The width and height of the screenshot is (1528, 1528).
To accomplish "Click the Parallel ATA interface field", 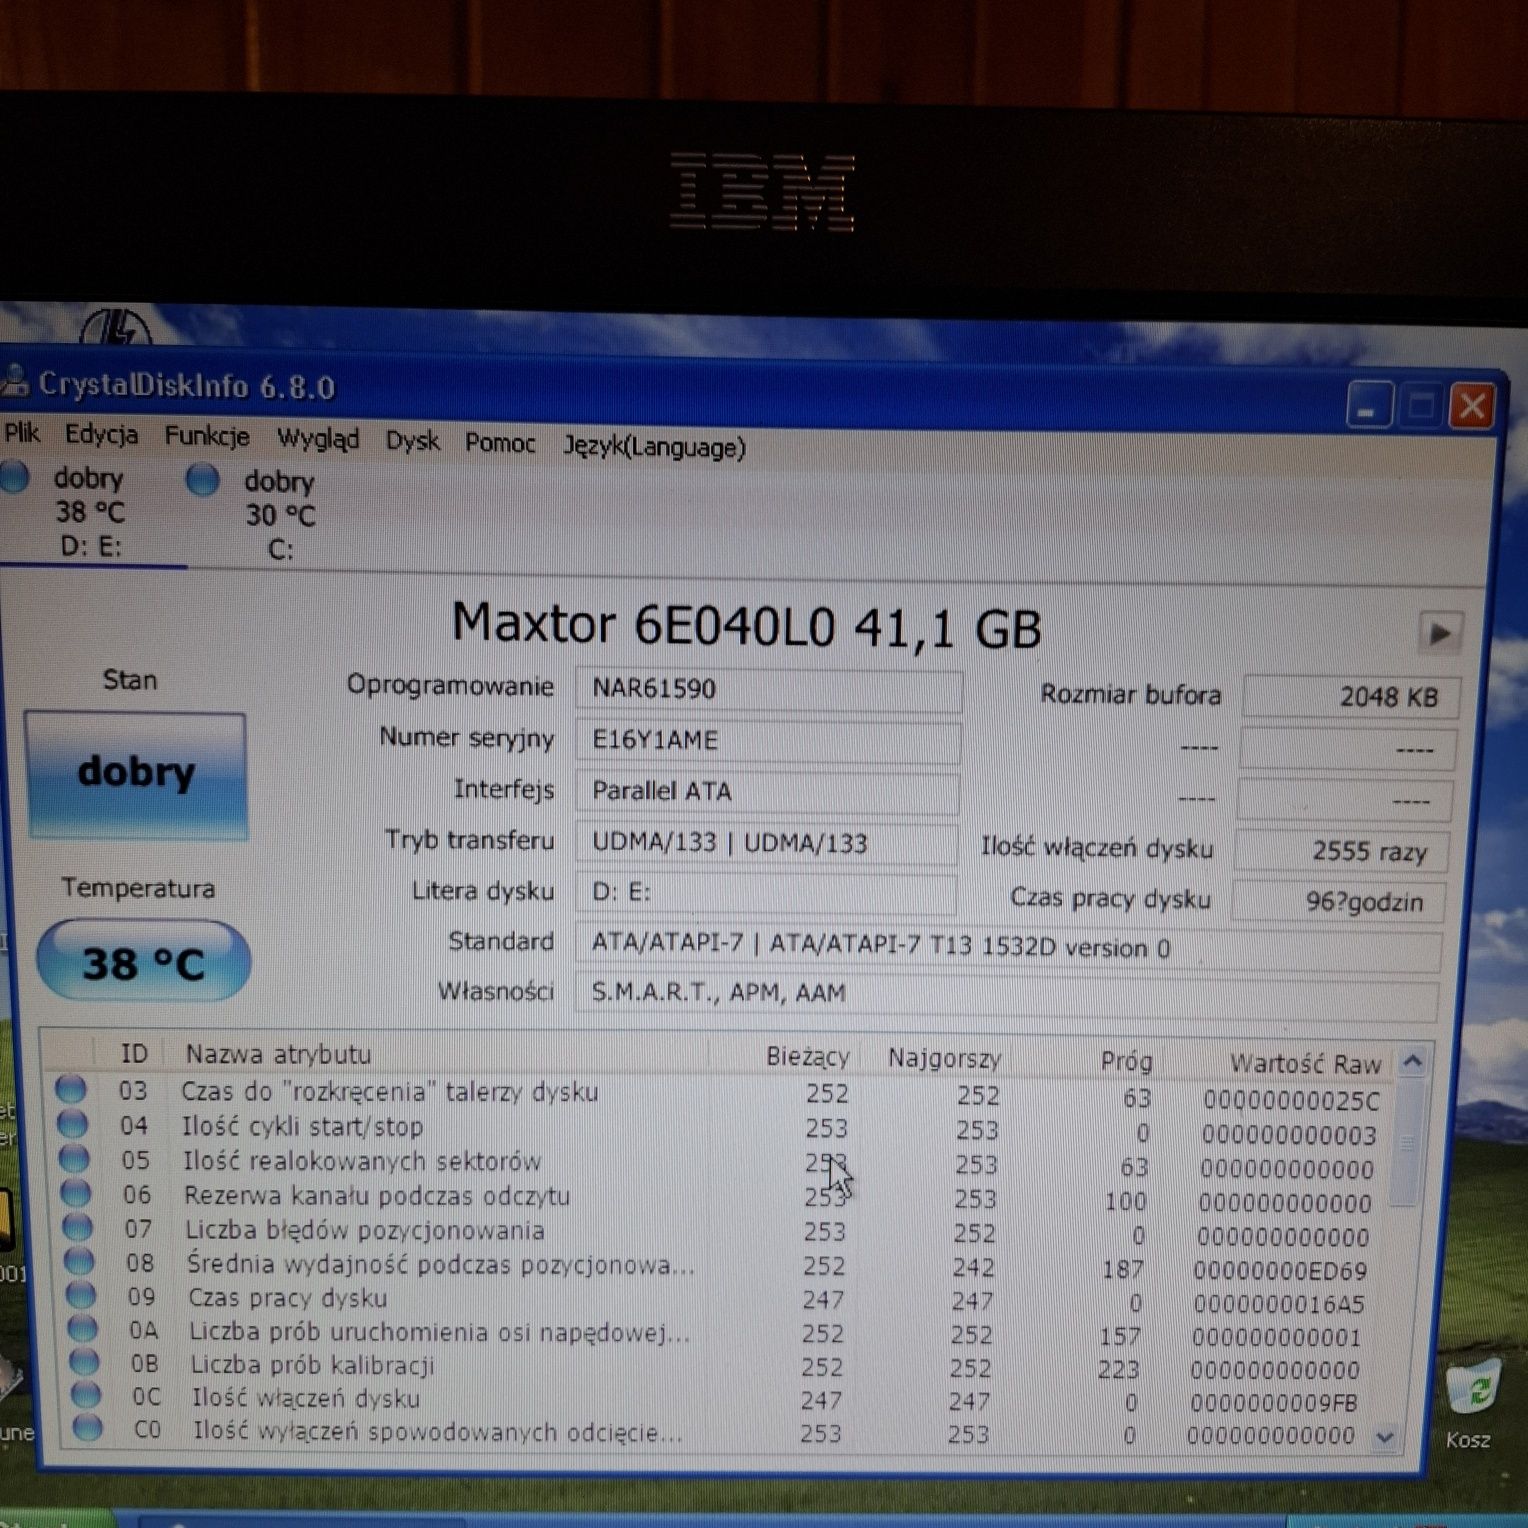I will point(767,792).
